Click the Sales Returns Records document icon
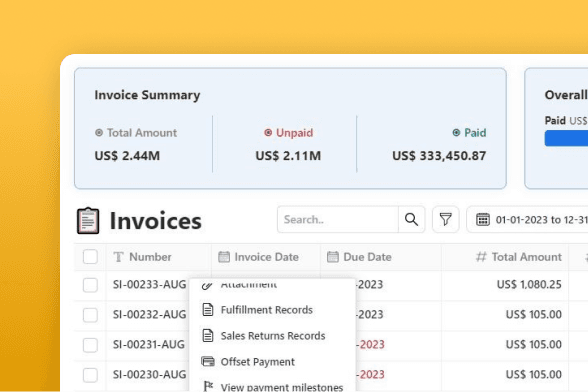The height and width of the screenshot is (392, 588). tap(208, 336)
